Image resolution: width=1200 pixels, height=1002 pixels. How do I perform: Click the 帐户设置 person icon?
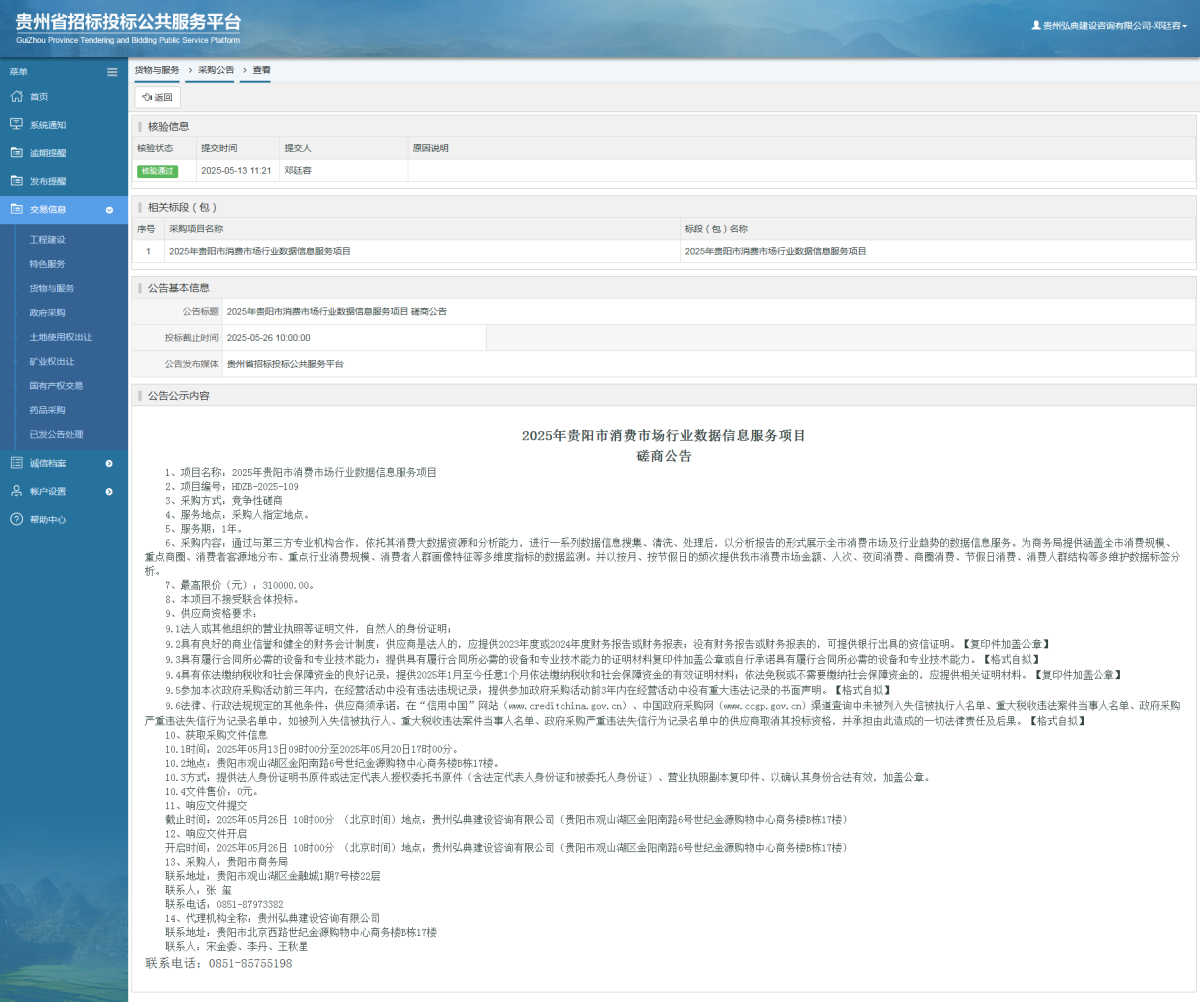click(x=16, y=491)
